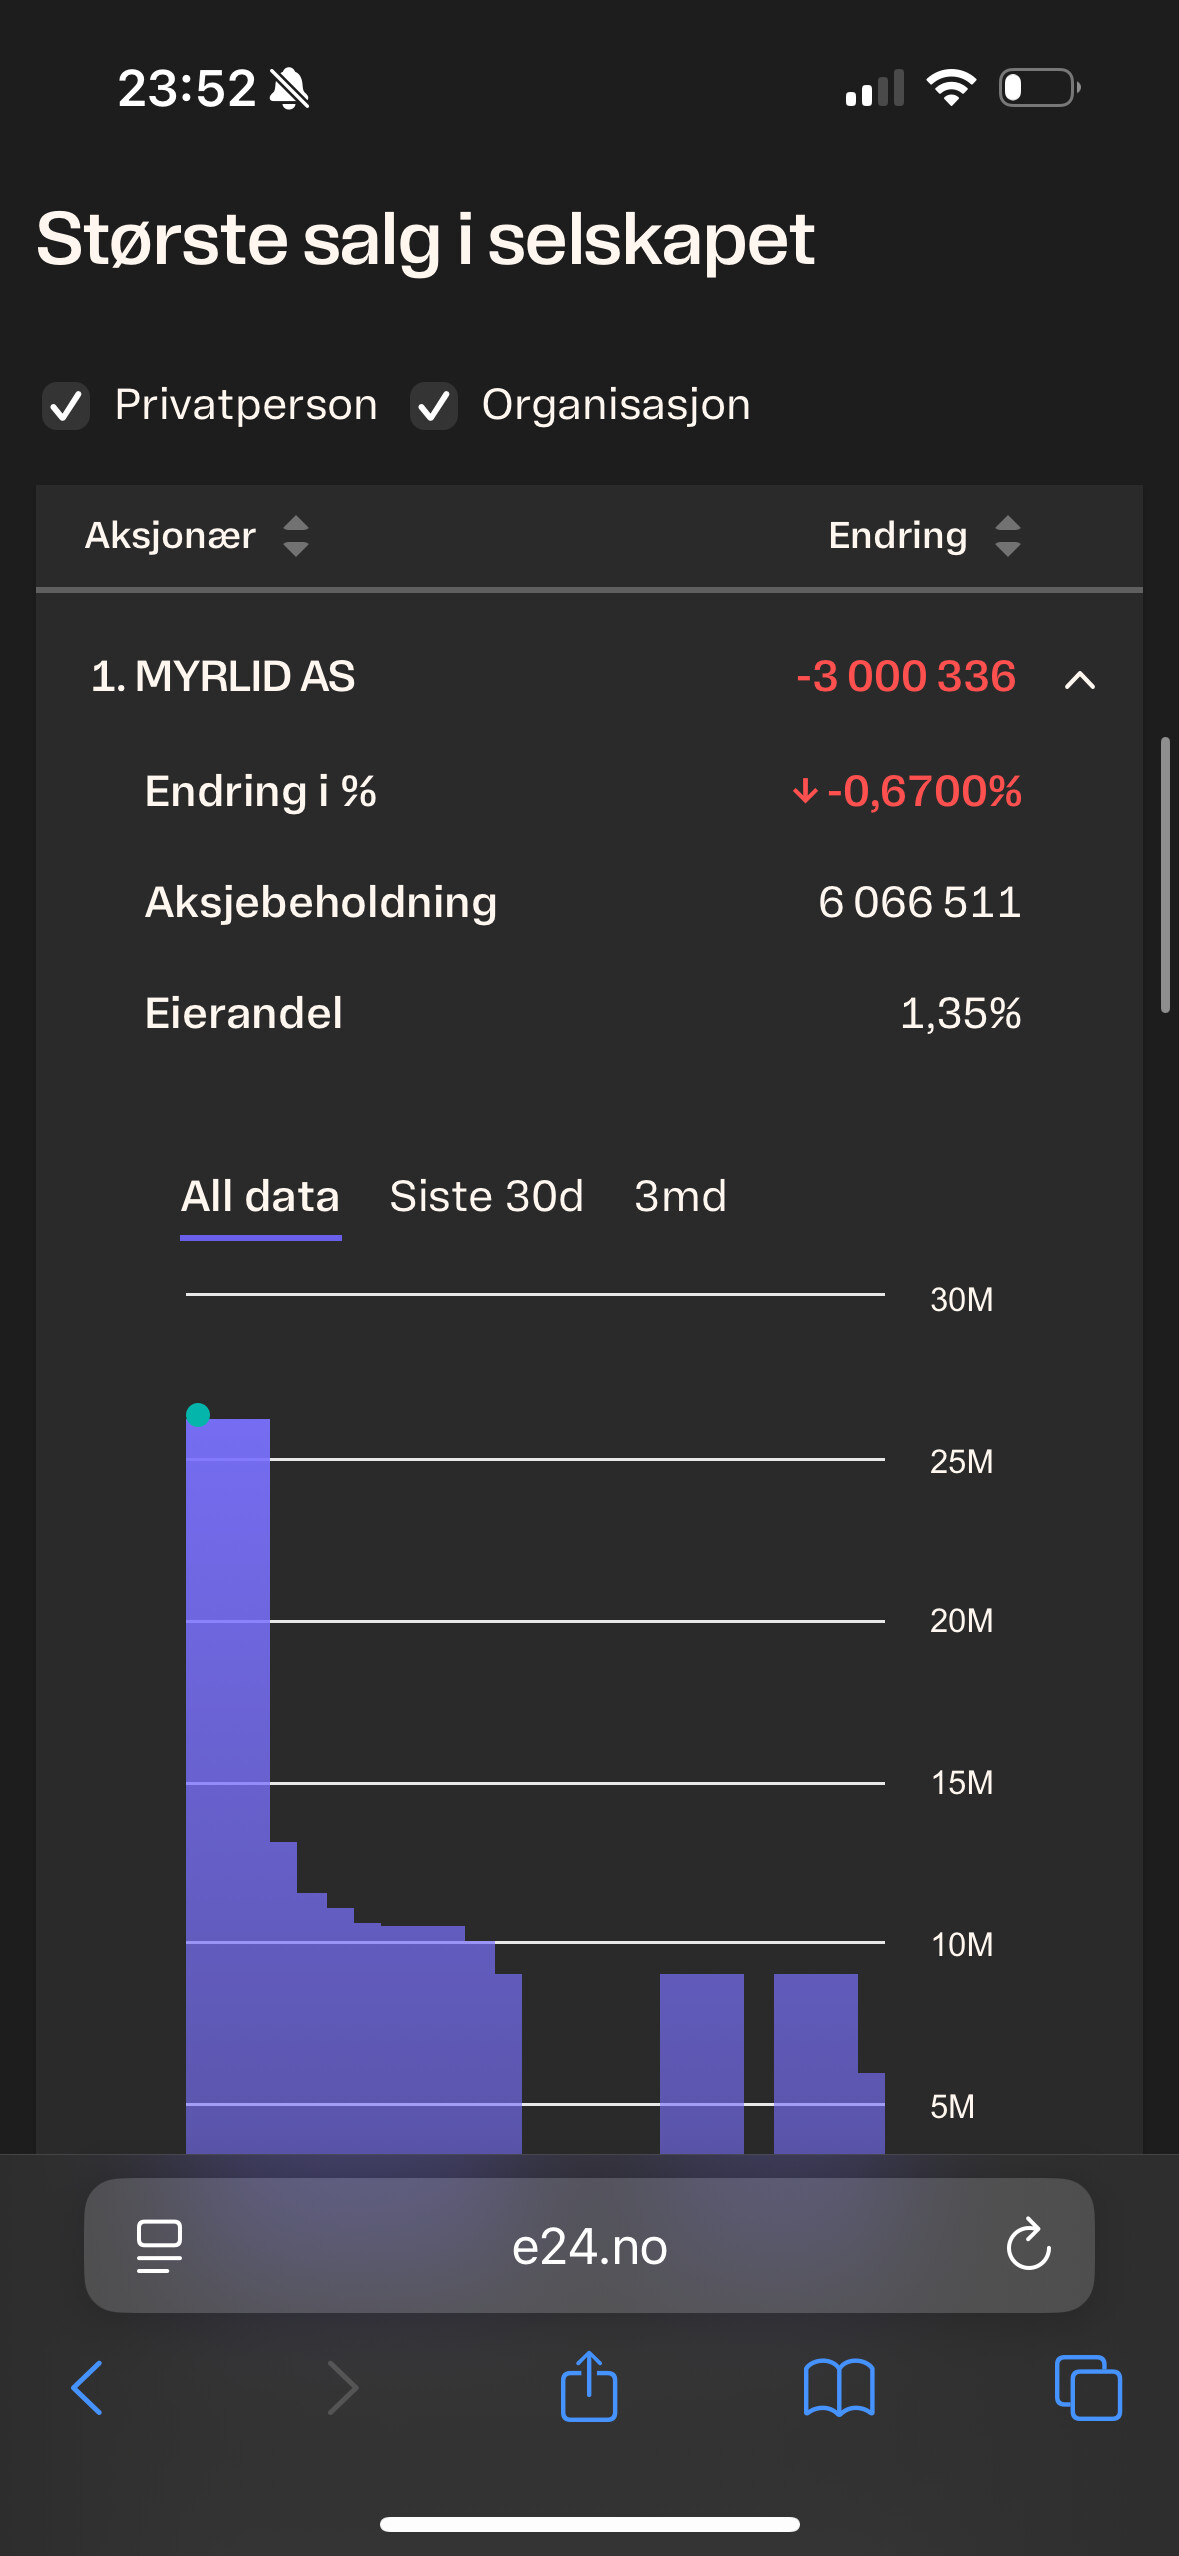Switch to the 3md tab
The width and height of the screenshot is (1179, 2556).
680,1197
